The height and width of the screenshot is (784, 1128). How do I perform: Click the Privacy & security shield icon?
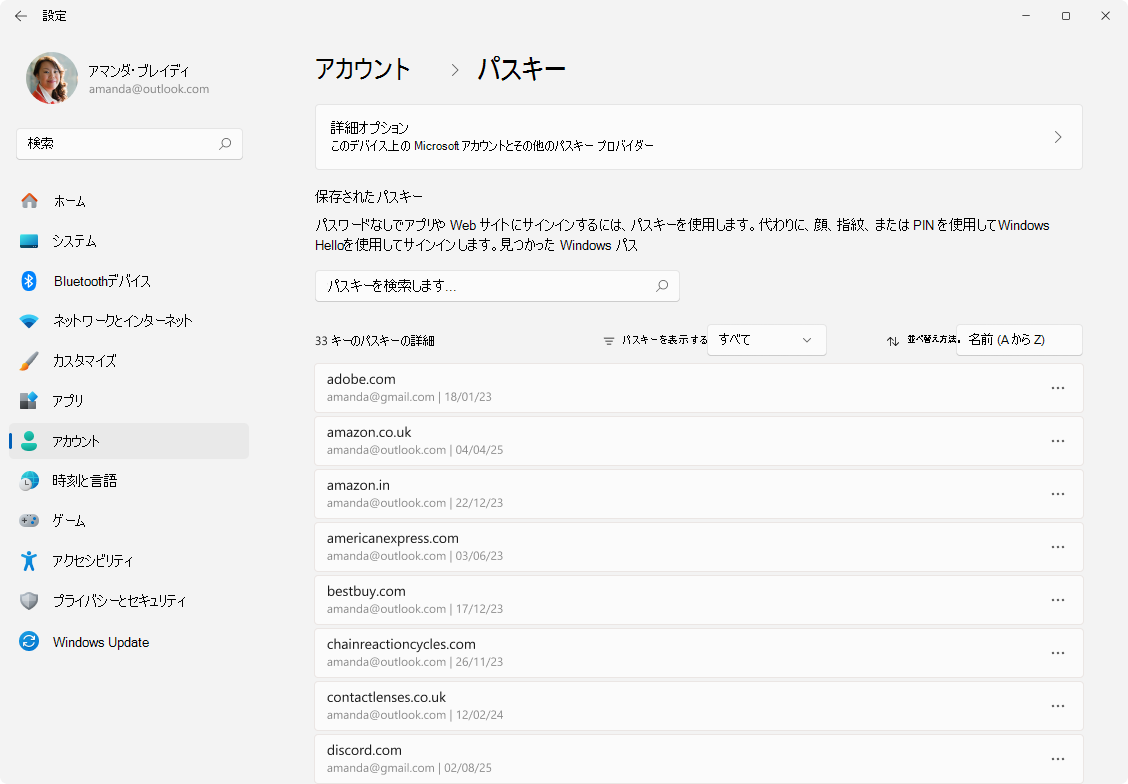click(x=29, y=601)
